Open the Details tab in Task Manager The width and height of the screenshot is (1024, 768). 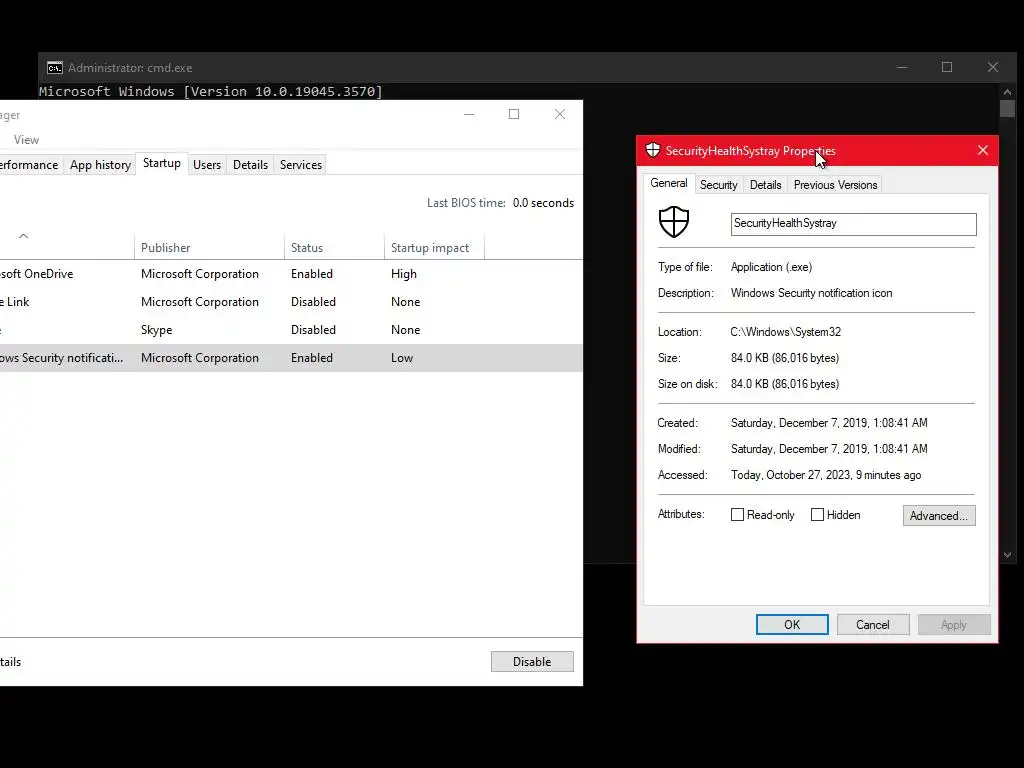[250, 165]
